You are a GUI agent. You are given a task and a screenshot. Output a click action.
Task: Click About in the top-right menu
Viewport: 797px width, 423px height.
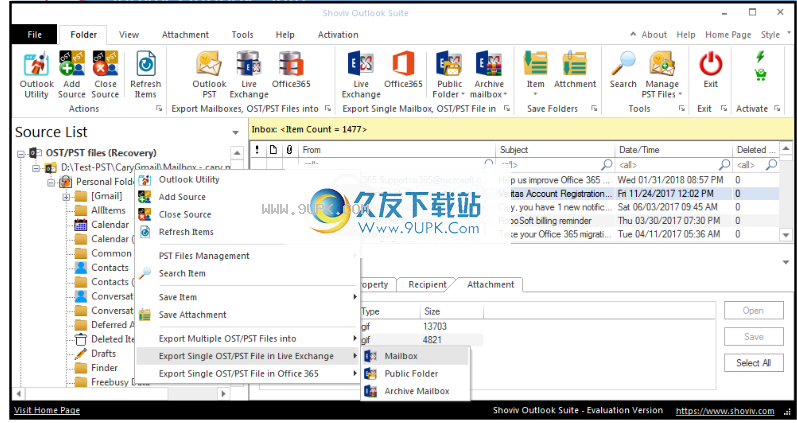pyautogui.click(x=654, y=35)
